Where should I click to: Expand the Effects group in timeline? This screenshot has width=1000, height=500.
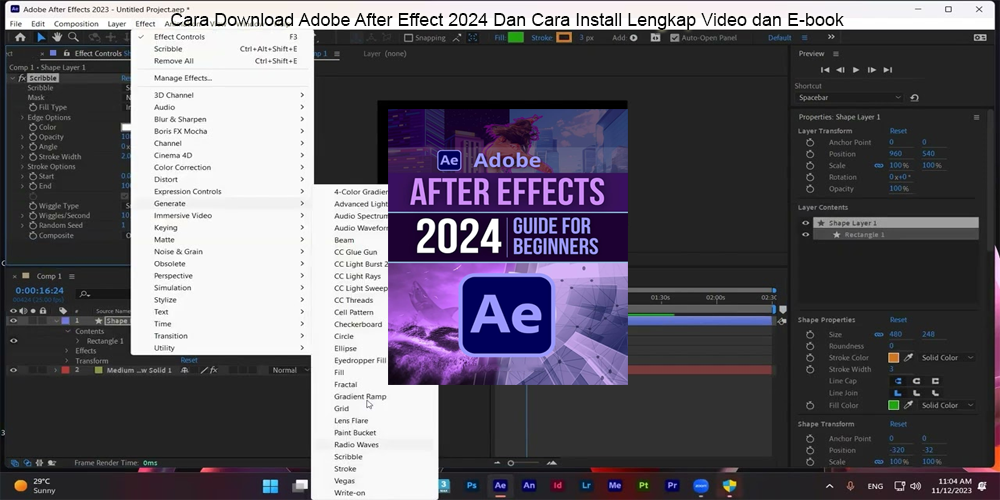[68, 351]
